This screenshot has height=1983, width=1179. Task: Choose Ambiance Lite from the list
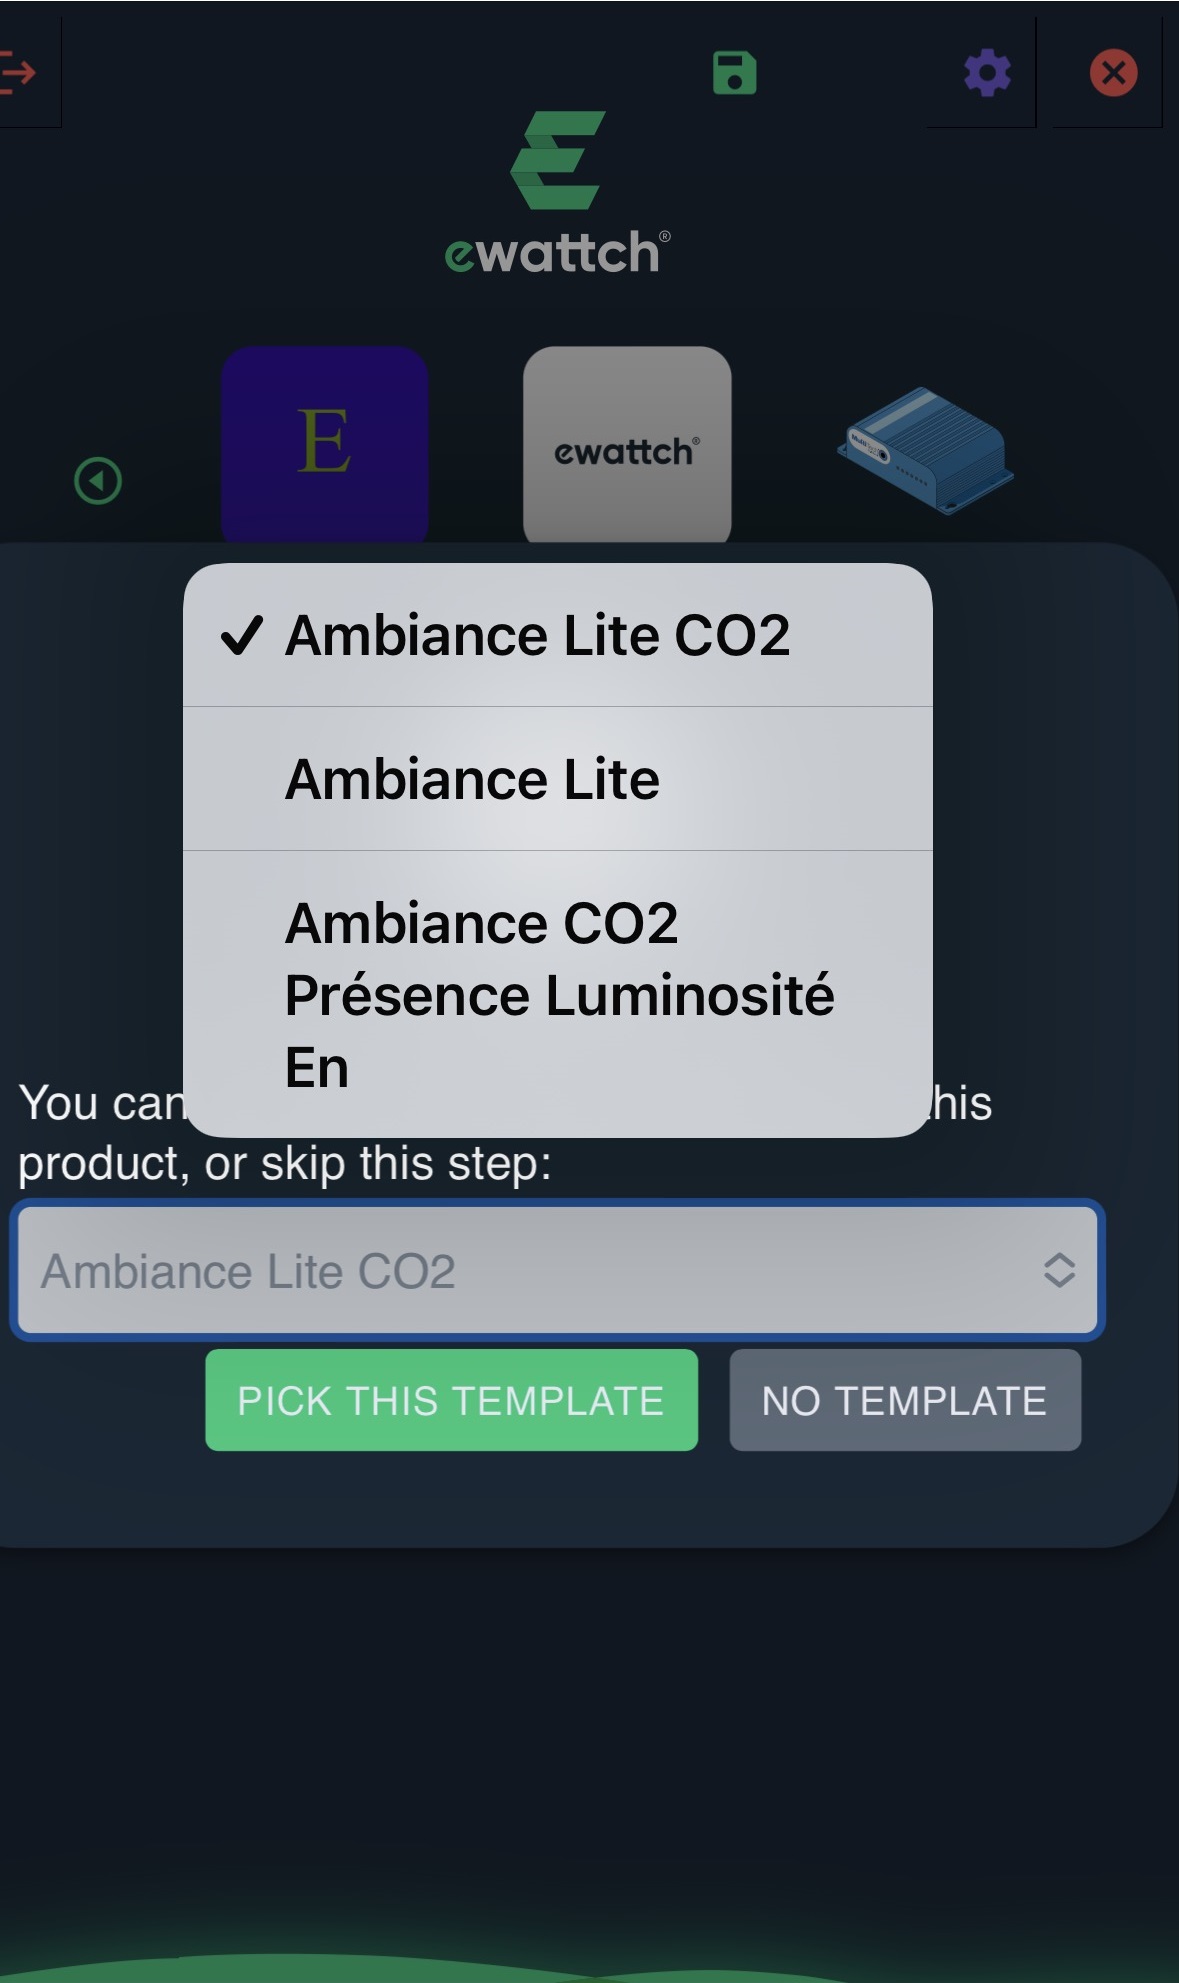click(x=472, y=779)
